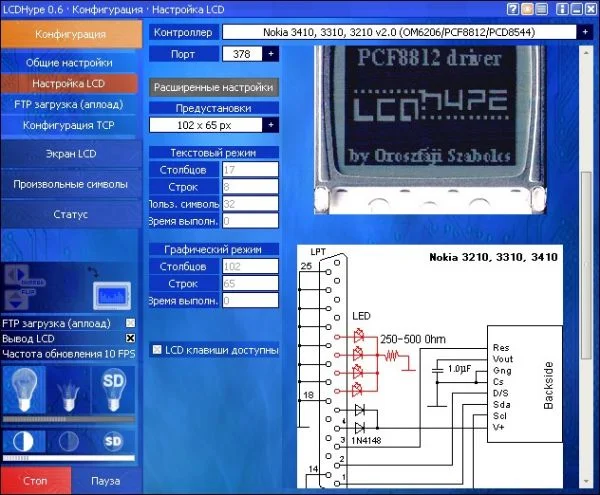
Task: Open the Конфигурация section
Action: (x=71, y=34)
